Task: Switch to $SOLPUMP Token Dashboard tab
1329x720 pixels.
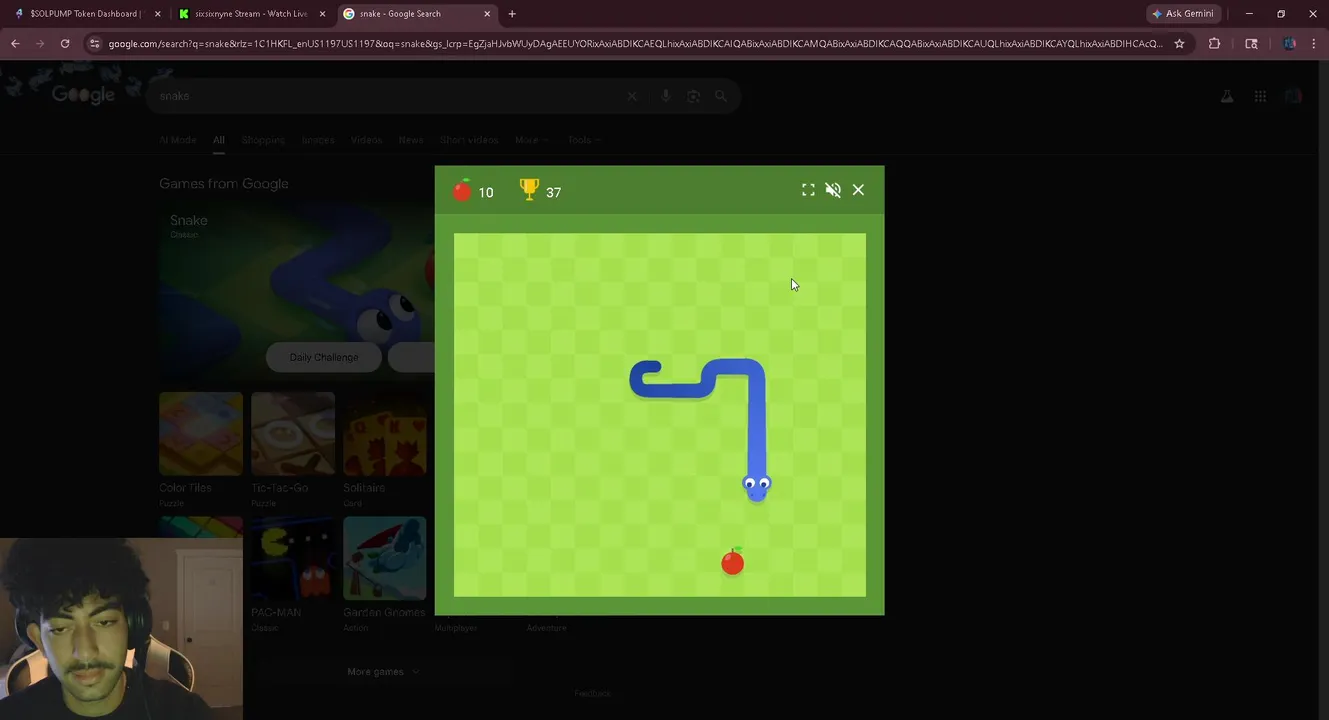Action: click(x=87, y=14)
